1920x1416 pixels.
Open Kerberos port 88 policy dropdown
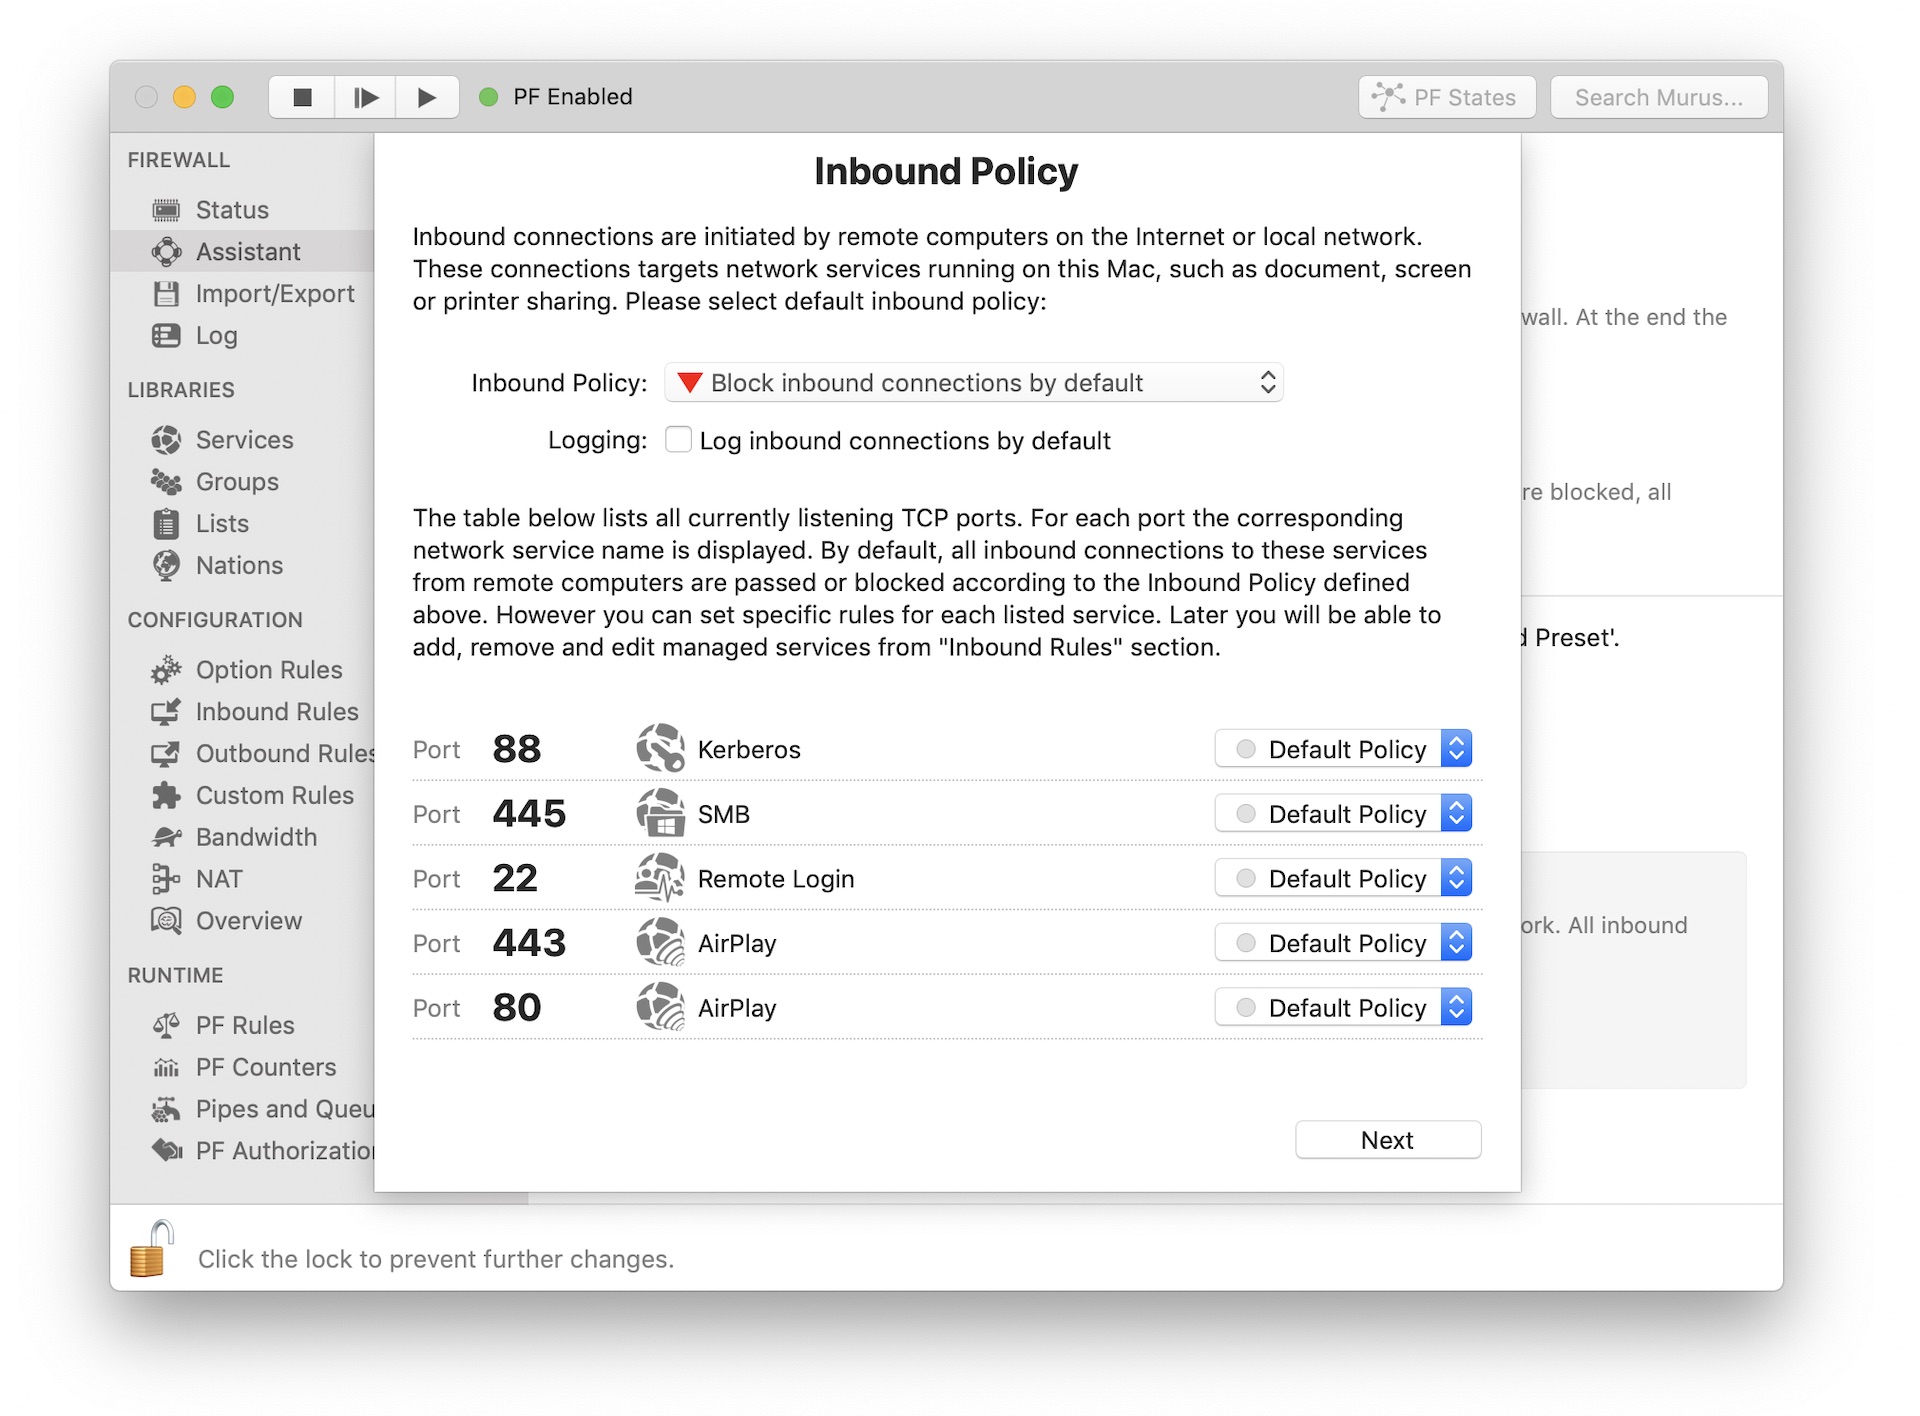(1343, 749)
